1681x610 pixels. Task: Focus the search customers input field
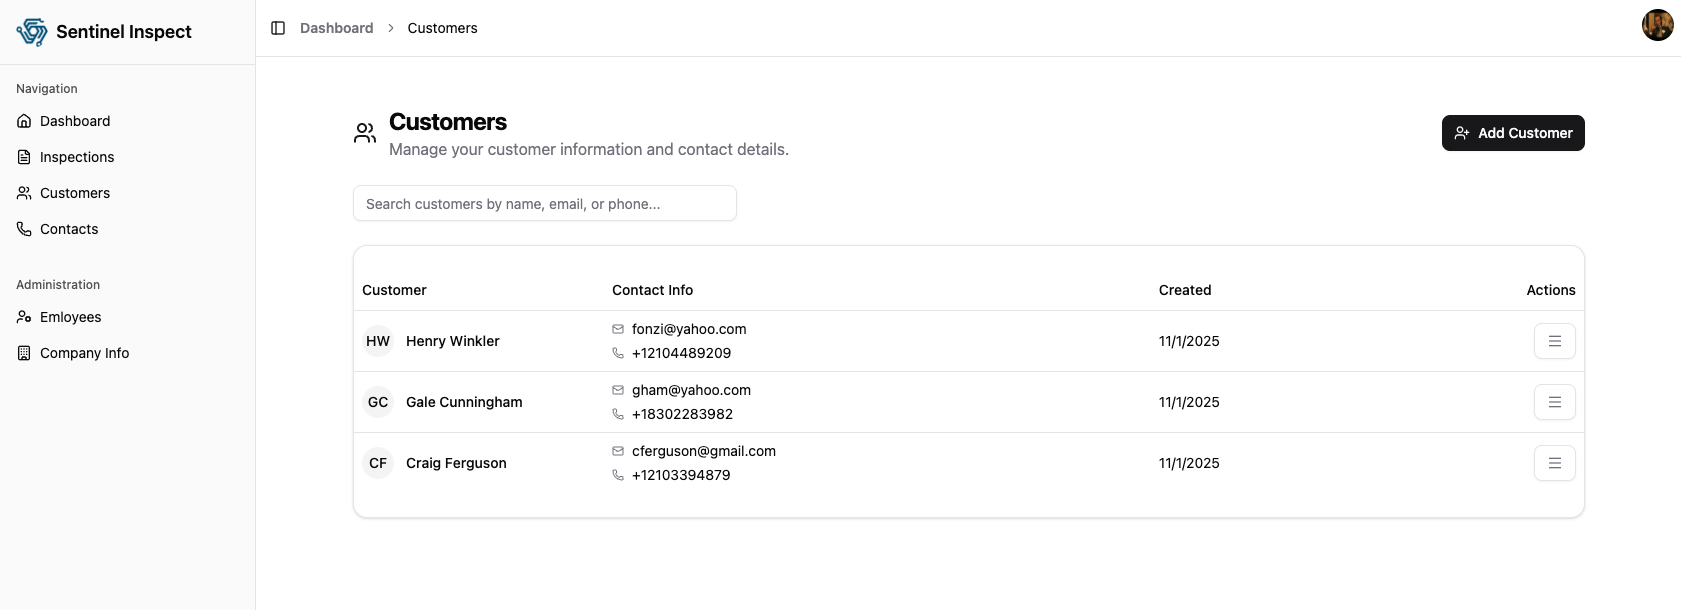(544, 203)
